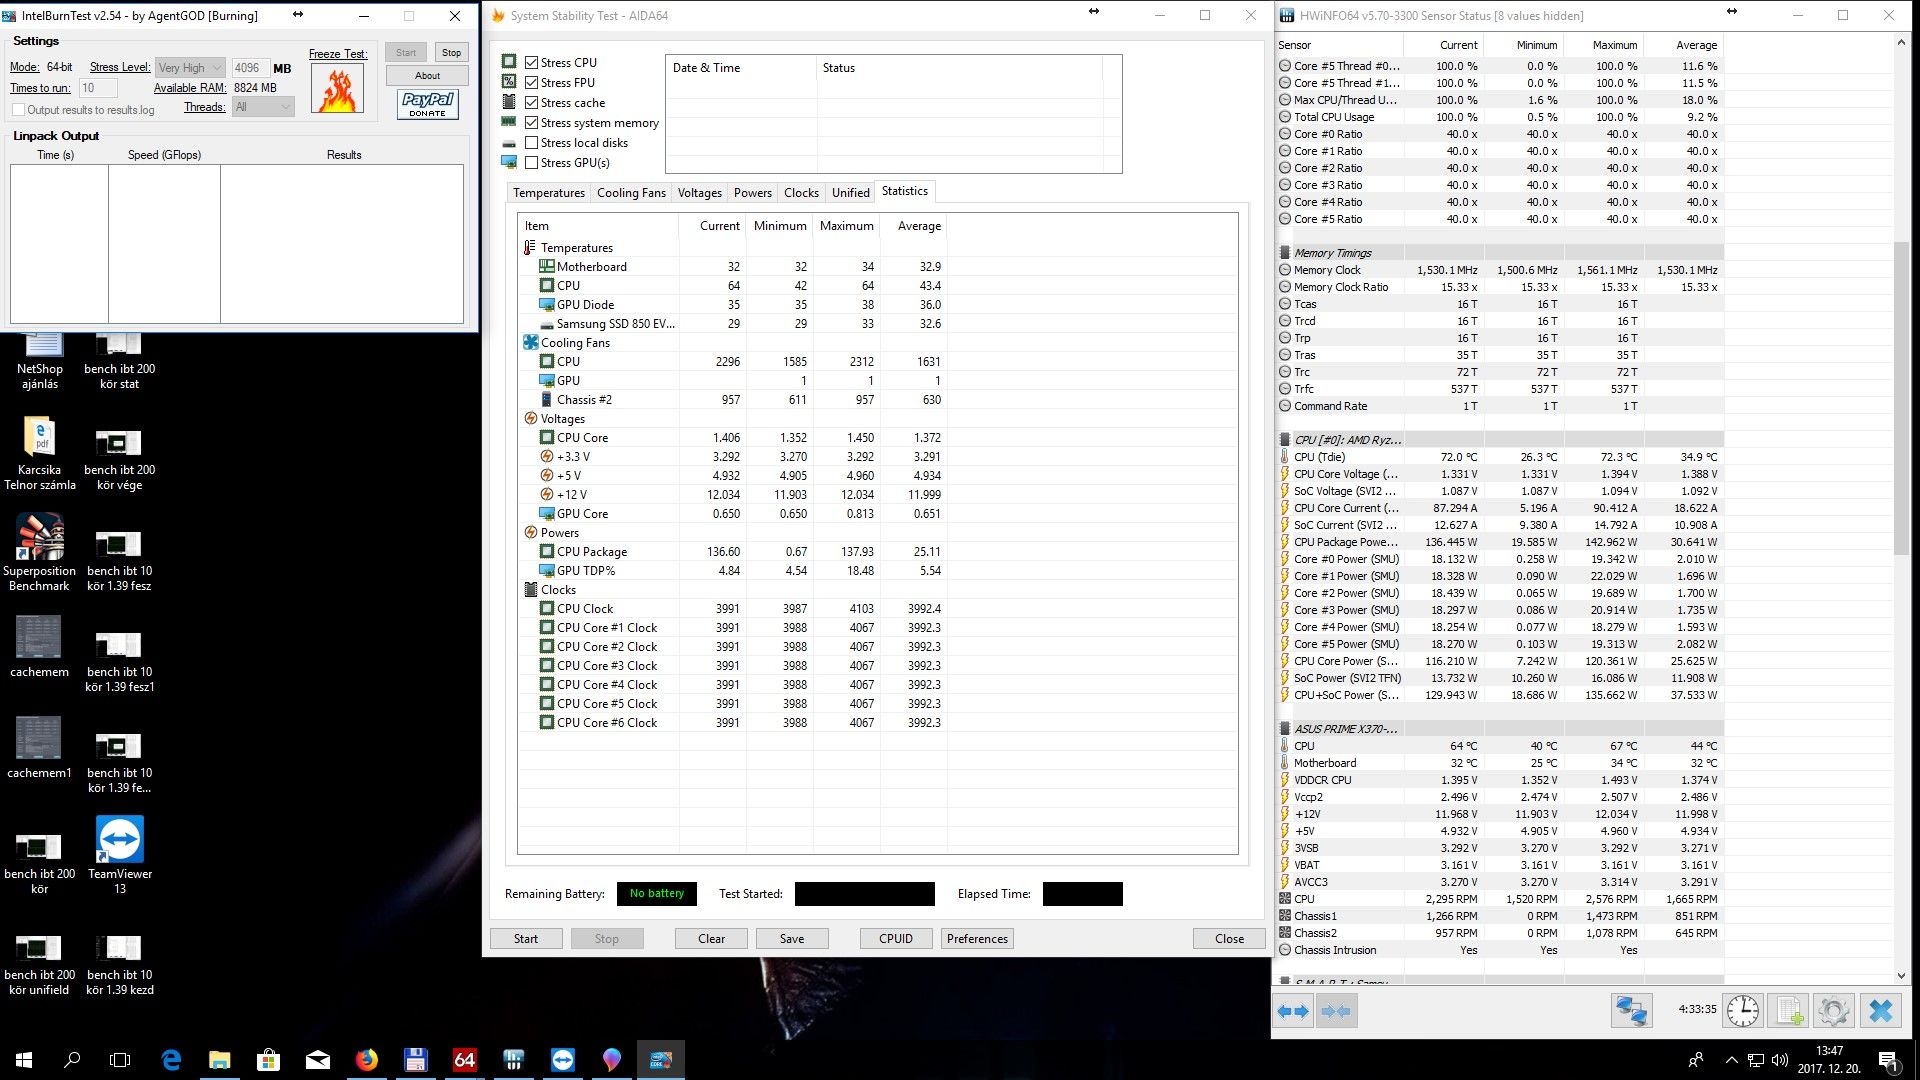Click HWiNFO expand columns arrows icon
1920x1080 pixels.
tap(1293, 1011)
